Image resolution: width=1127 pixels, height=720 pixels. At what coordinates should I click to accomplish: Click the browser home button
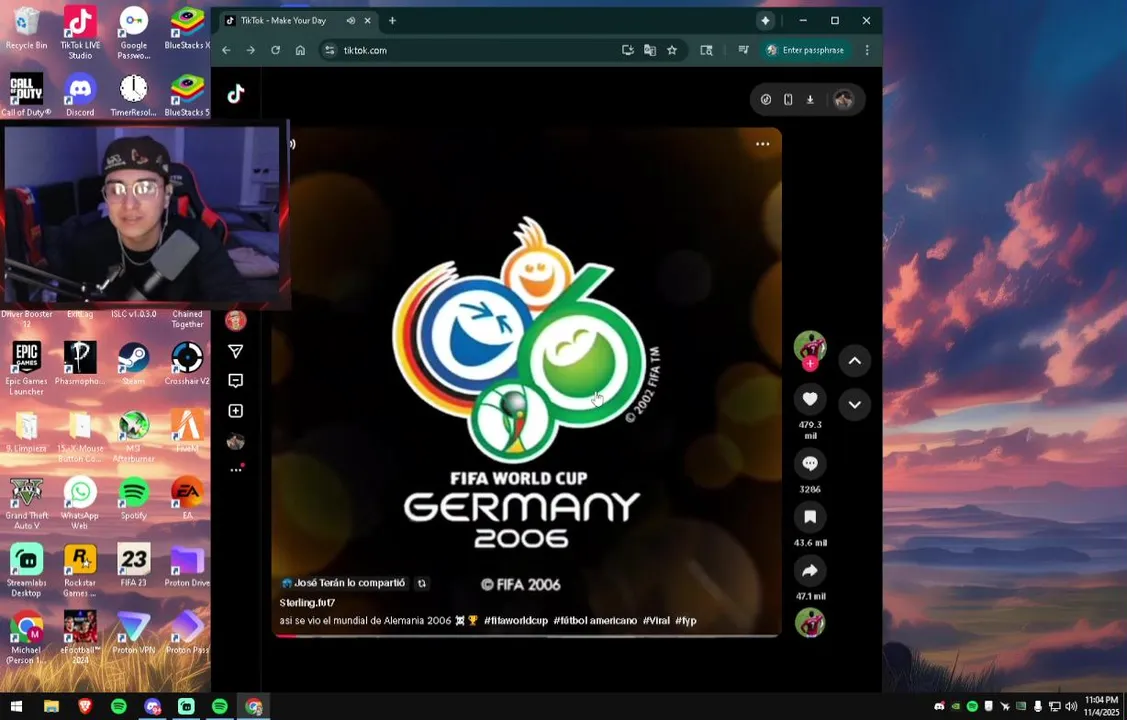(x=300, y=50)
